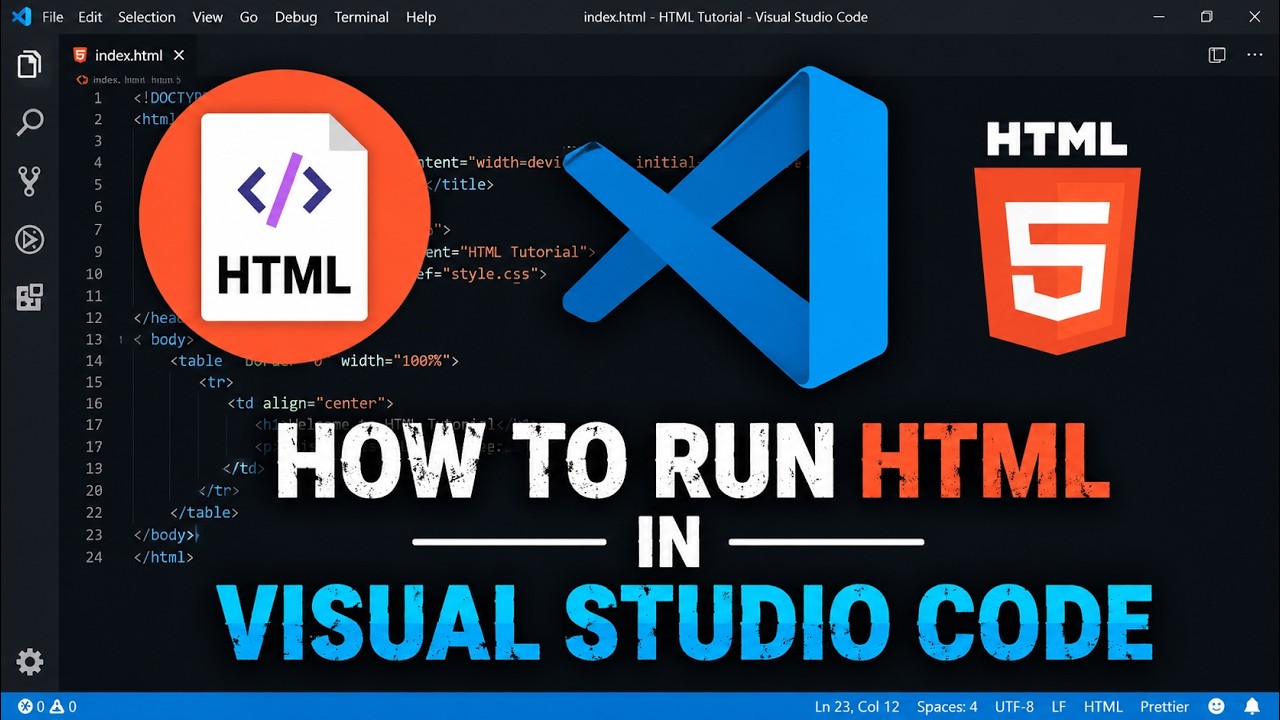The width and height of the screenshot is (1280, 720).
Task: Open the feedback smiley in status bar
Action: coord(1216,707)
